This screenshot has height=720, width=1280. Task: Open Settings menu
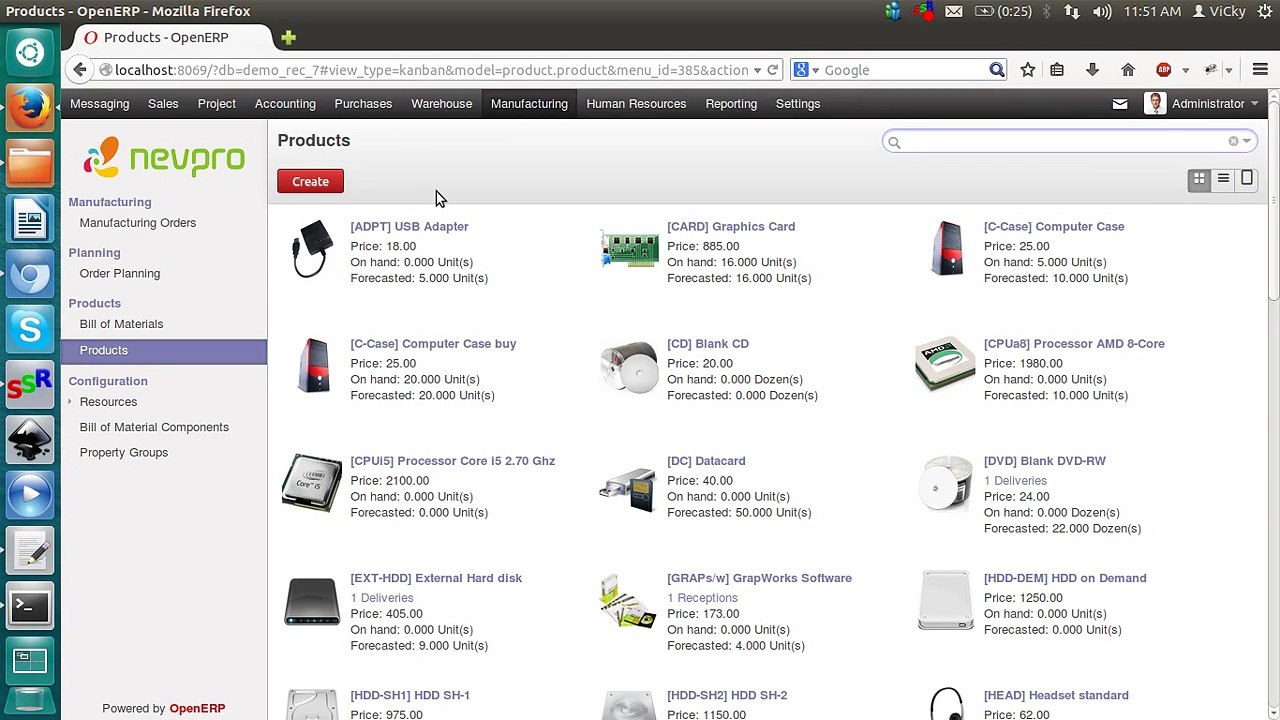pyautogui.click(x=798, y=104)
